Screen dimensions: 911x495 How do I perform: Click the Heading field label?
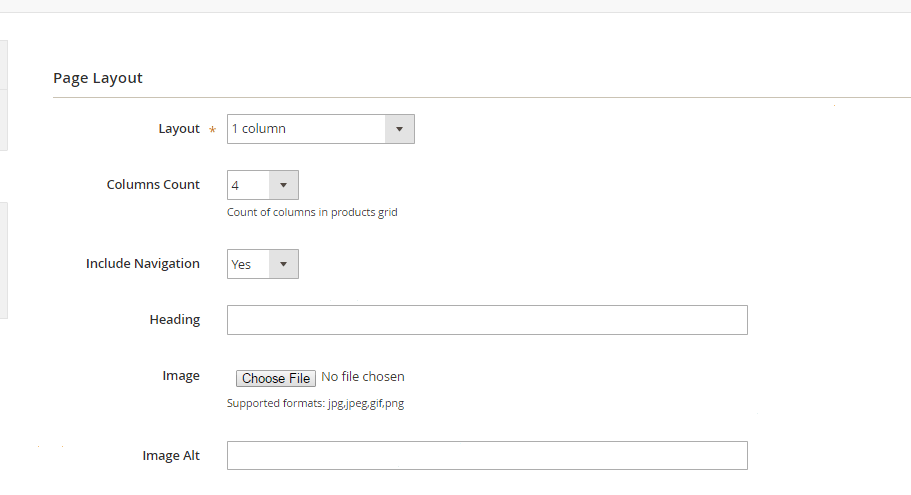(175, 320)
